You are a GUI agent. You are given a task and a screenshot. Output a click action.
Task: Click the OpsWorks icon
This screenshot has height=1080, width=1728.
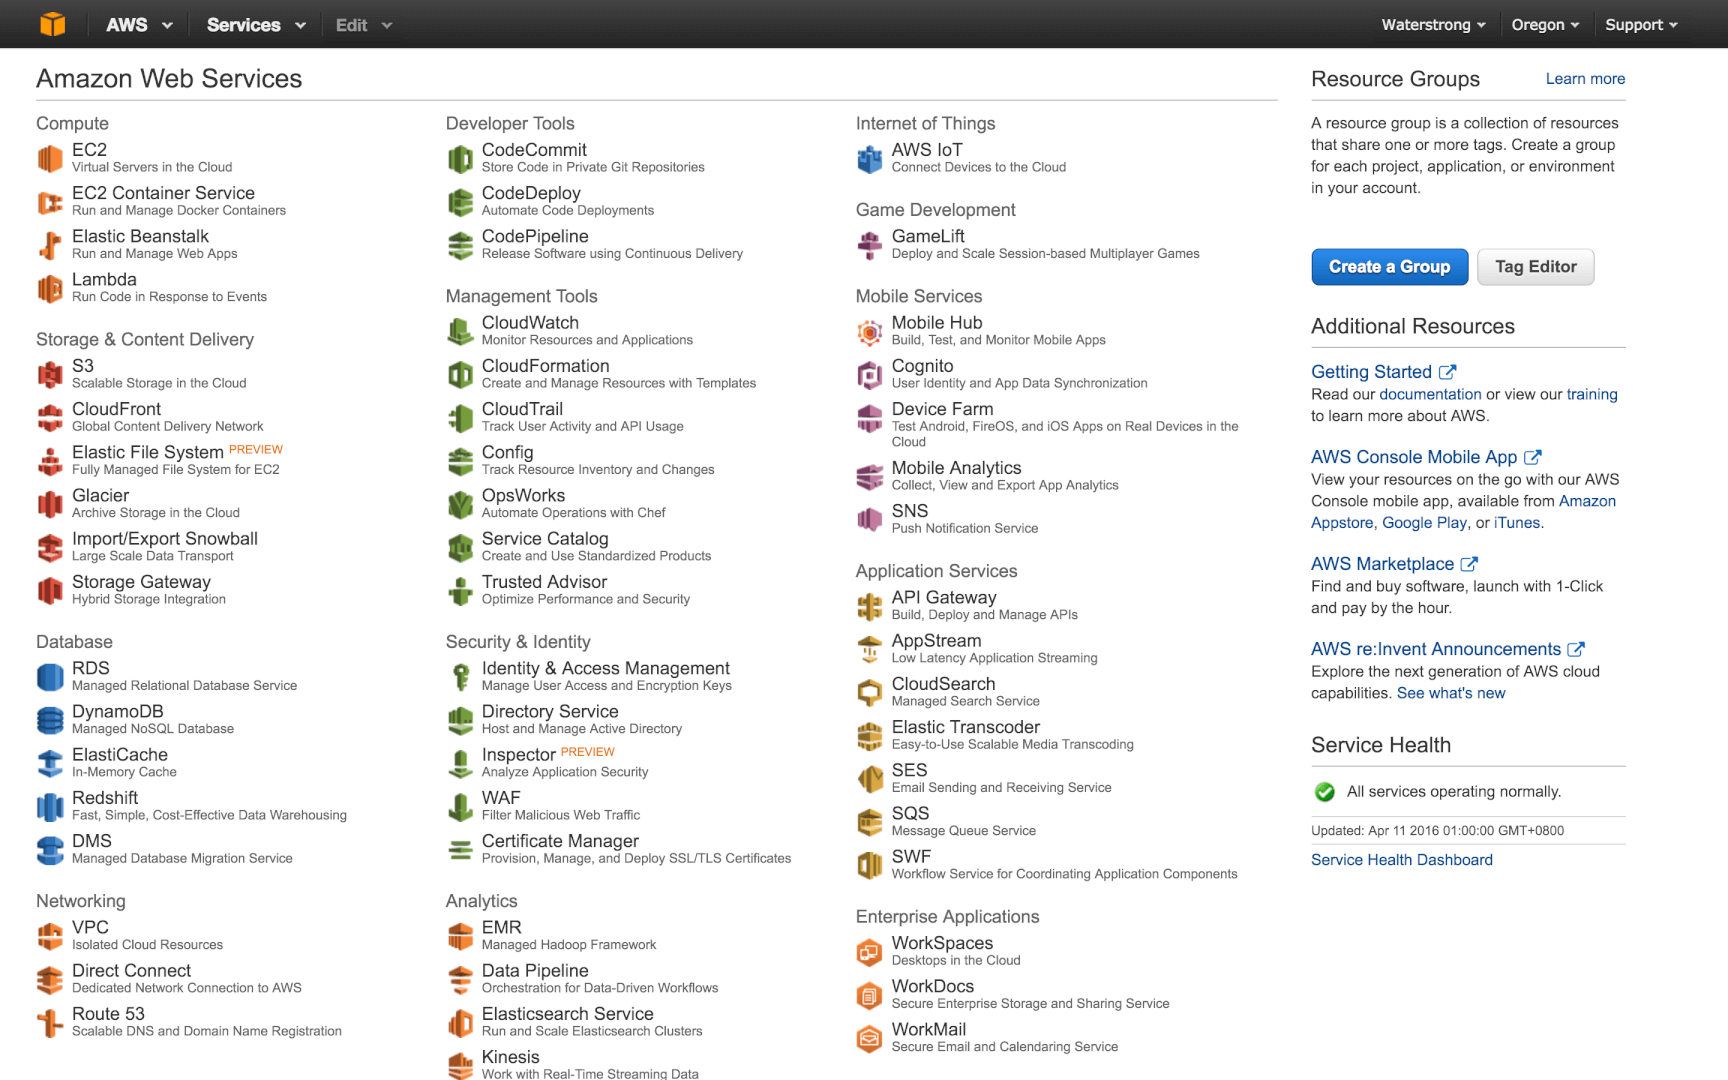point(460,504)
